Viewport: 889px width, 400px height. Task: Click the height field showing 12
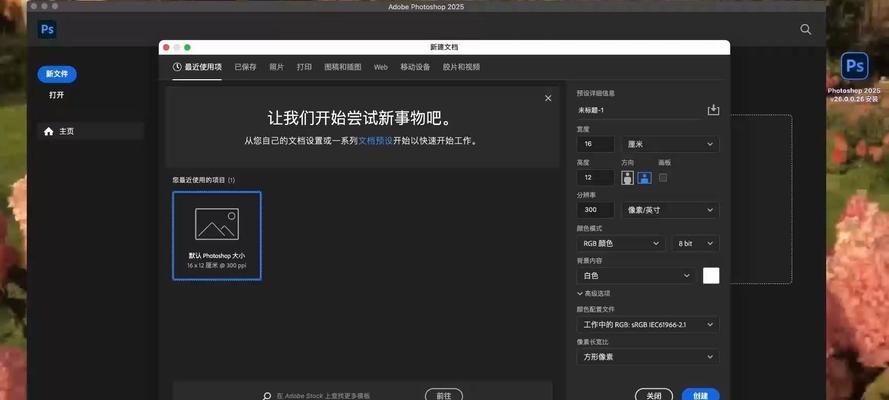pyautogui.click(x=595, y=178)
